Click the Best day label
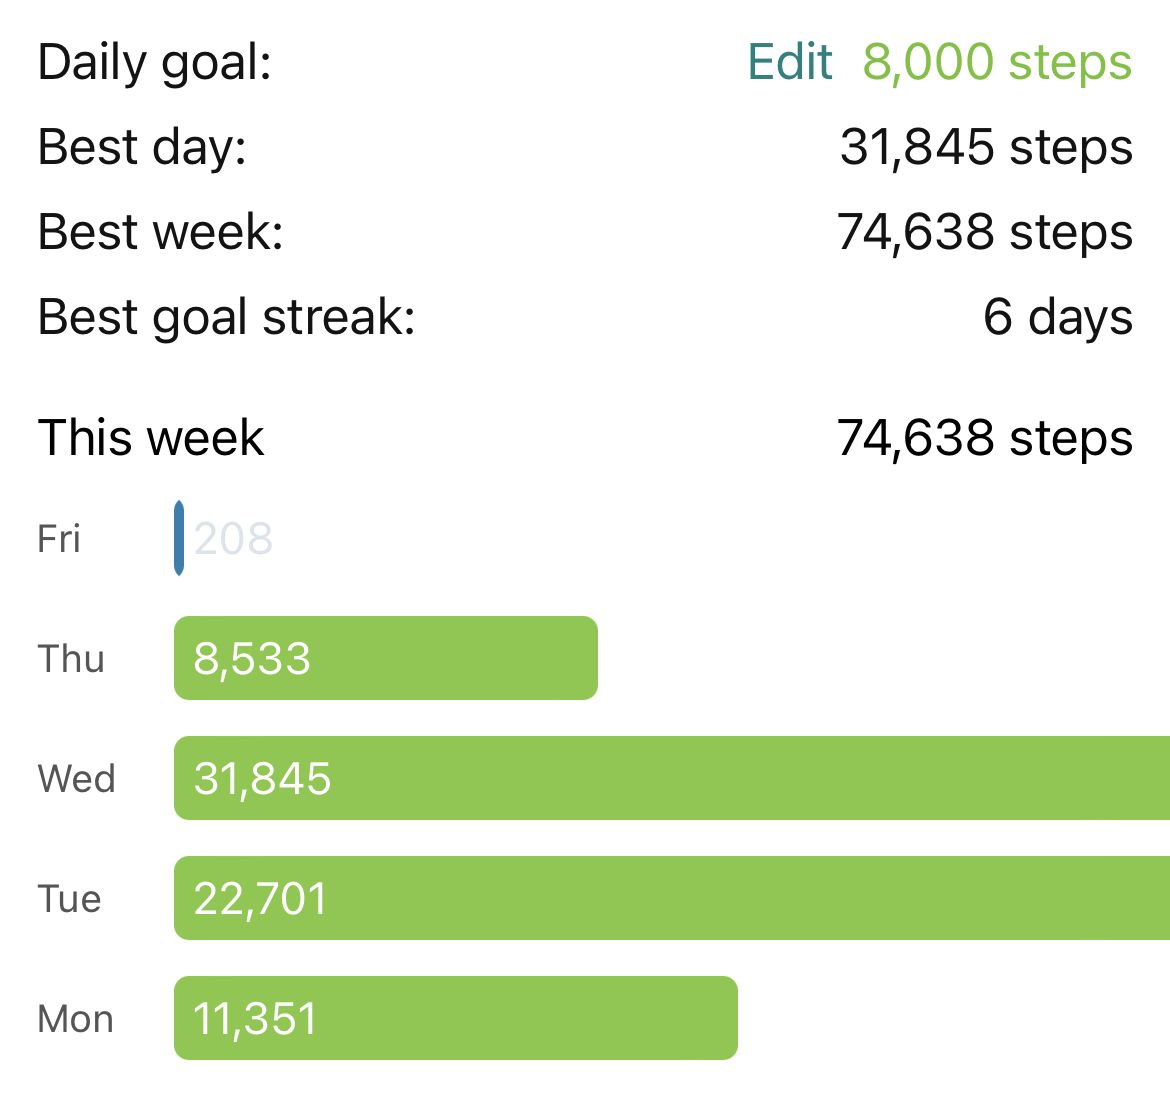This screenshot has height=1110, width=1170. click(x=142, y=148)
